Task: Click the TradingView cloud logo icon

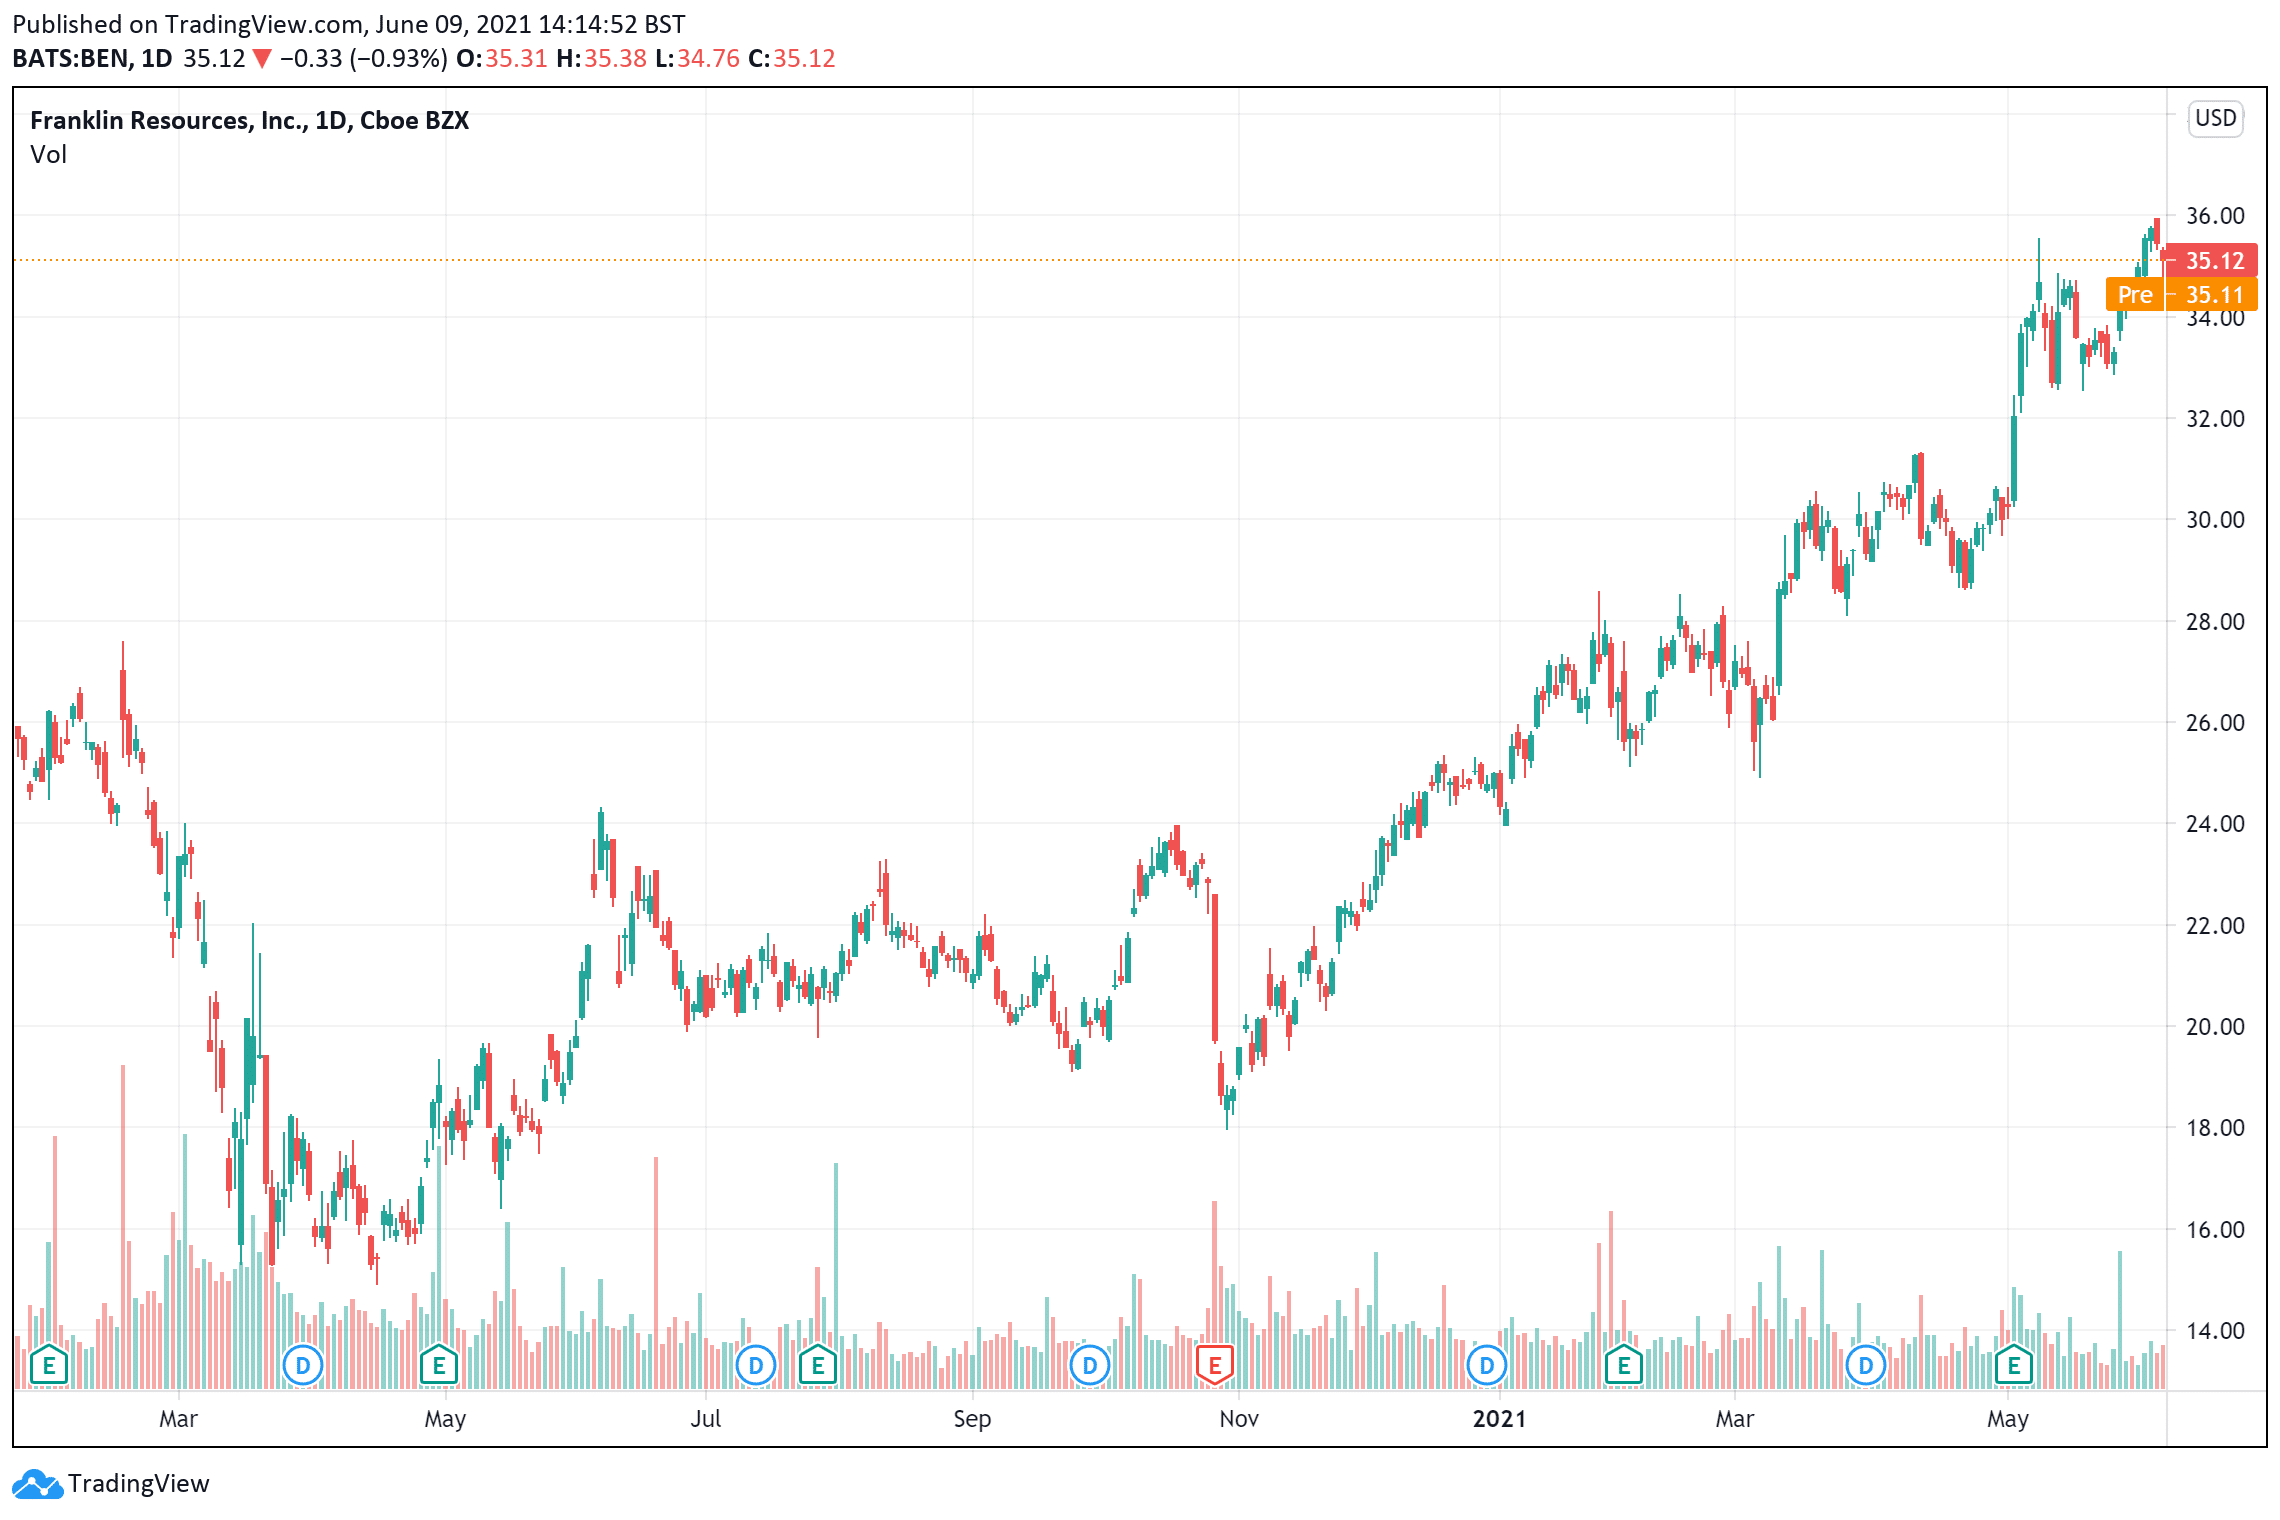Action: click(38, 1484)
